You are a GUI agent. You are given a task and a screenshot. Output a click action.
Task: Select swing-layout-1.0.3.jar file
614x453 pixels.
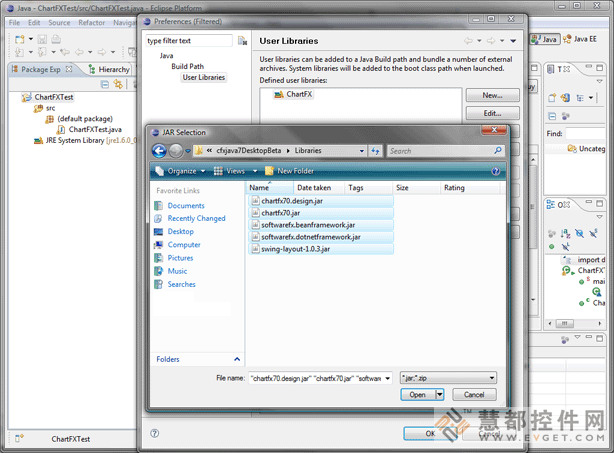(x=321, y=249)
